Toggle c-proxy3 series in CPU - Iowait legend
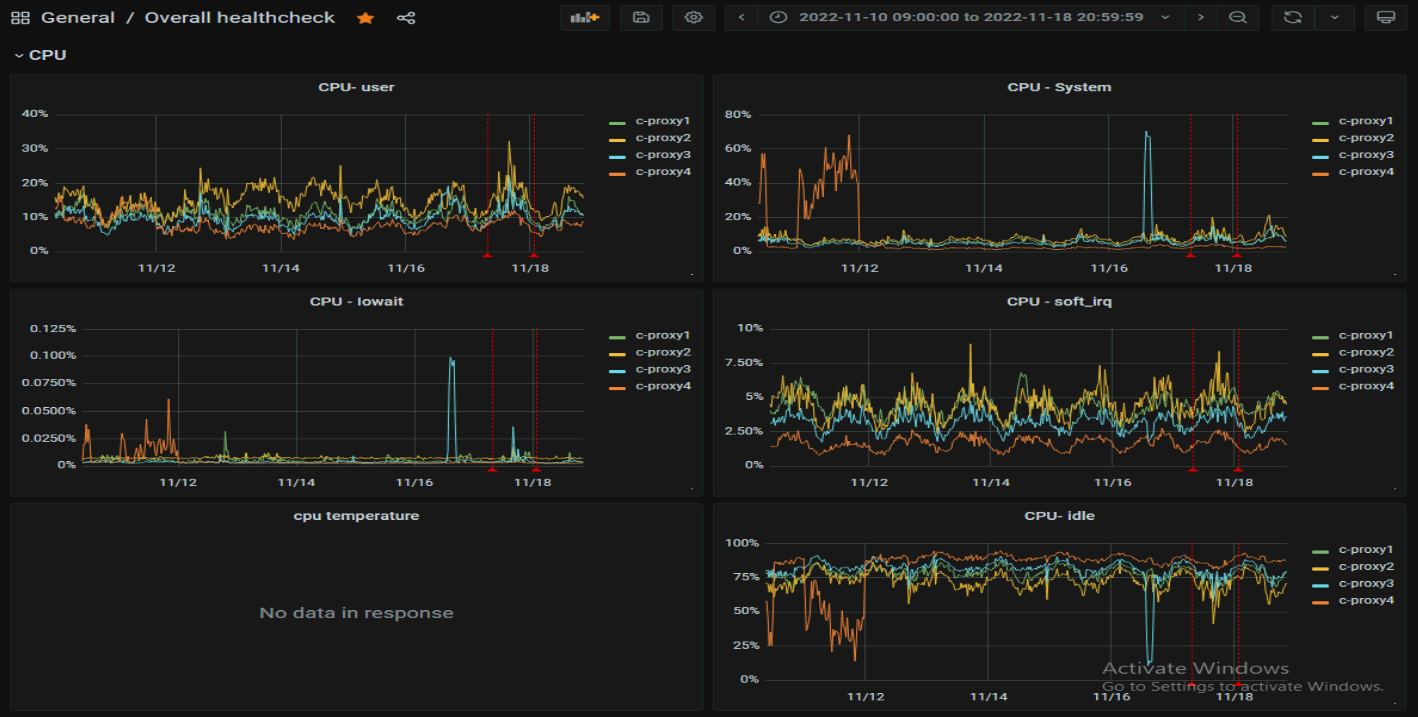This screenshot has height=717, width=1418. point(663,370)
